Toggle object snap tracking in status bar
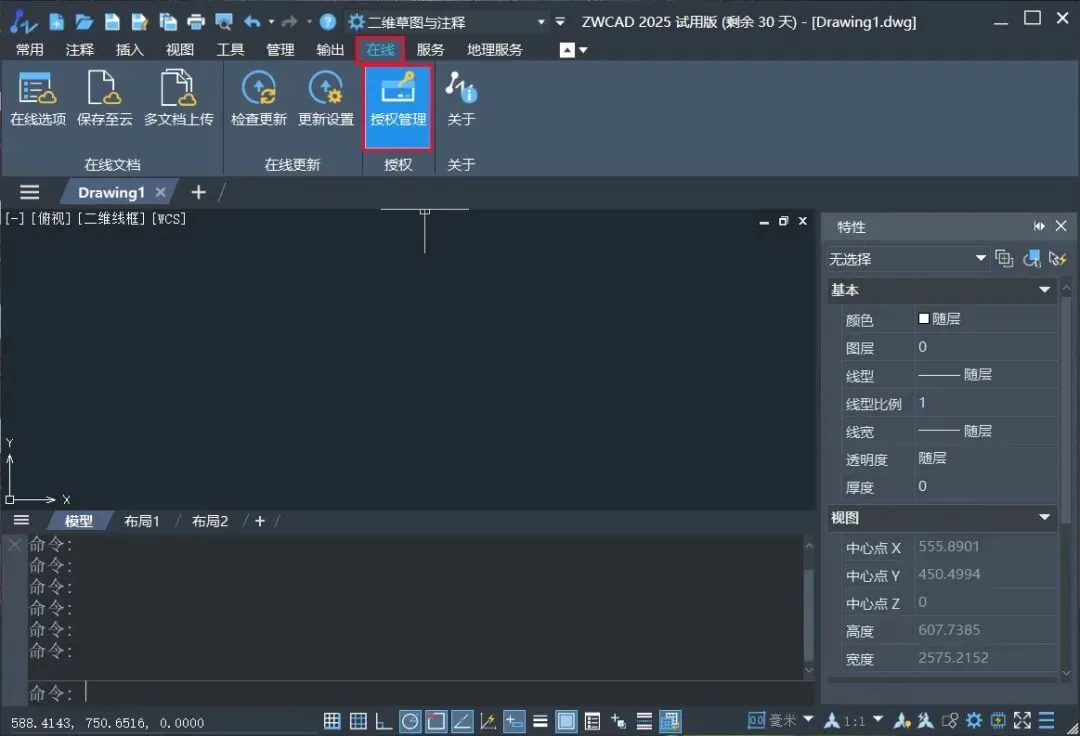 (461, 721)
